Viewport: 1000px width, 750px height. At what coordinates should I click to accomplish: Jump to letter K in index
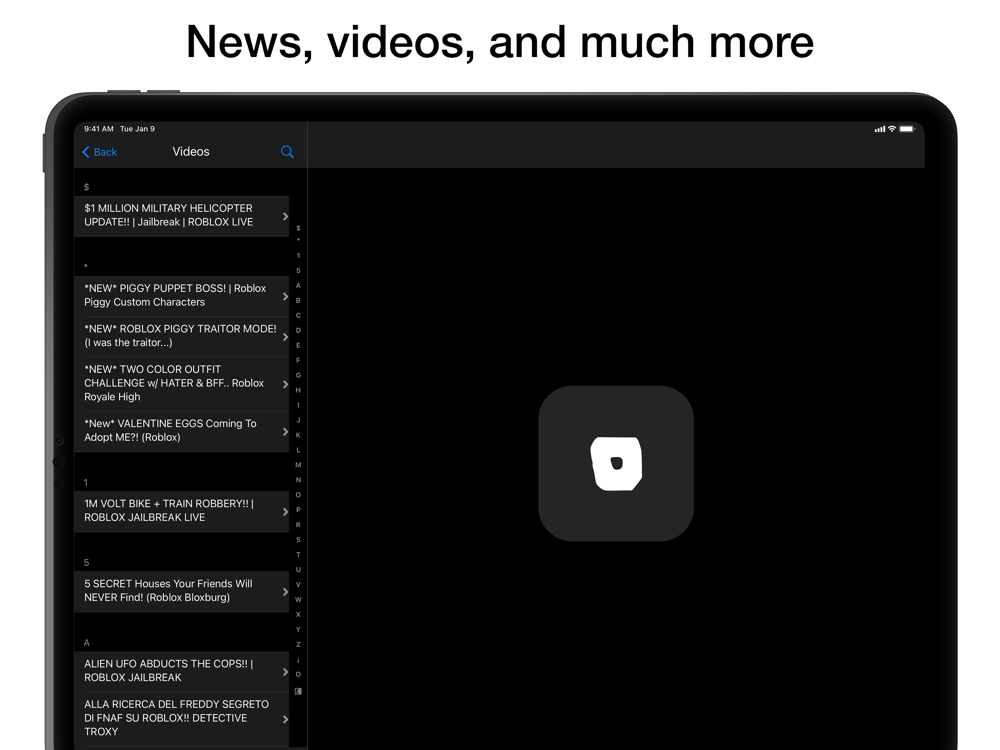click(x=298, y=435)
